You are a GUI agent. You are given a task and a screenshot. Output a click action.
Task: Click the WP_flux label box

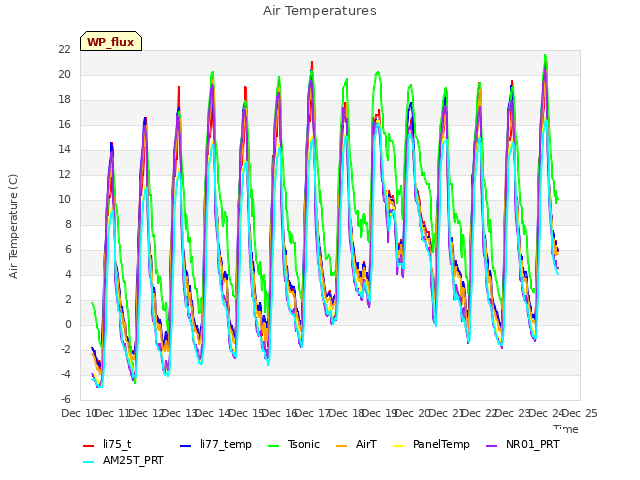coord(111,41)
